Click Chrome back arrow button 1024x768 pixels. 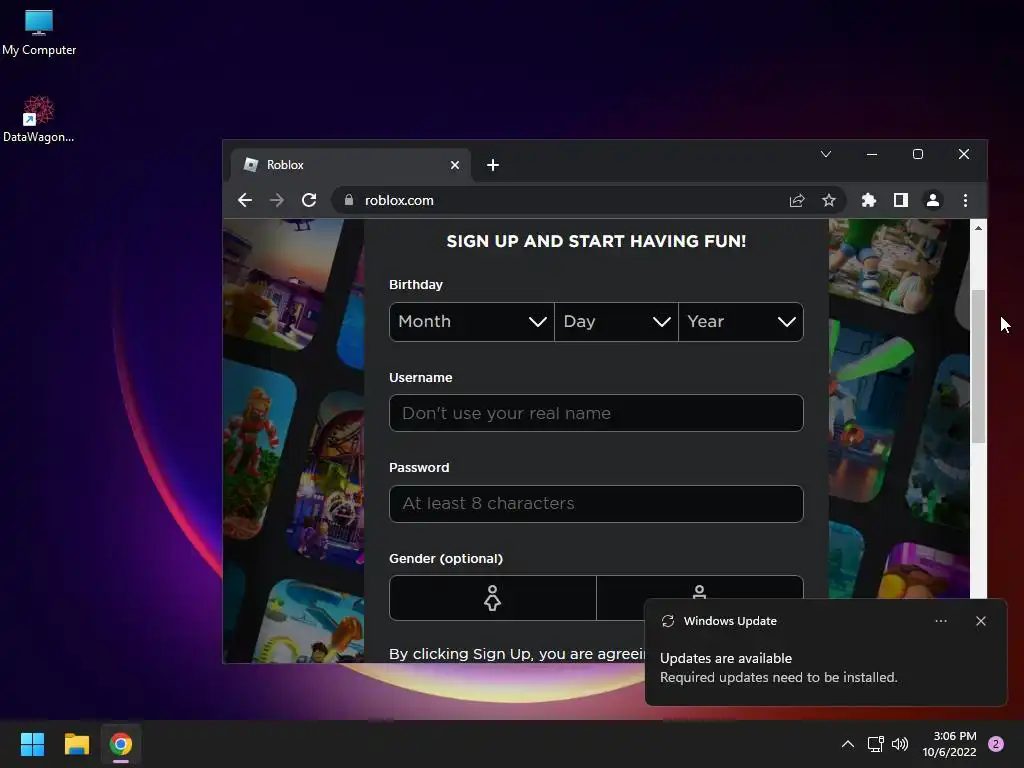tap(245, 200)
